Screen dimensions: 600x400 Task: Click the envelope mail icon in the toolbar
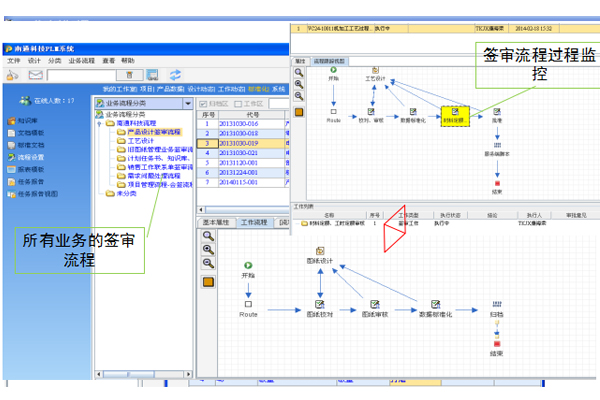click(36, 75)
